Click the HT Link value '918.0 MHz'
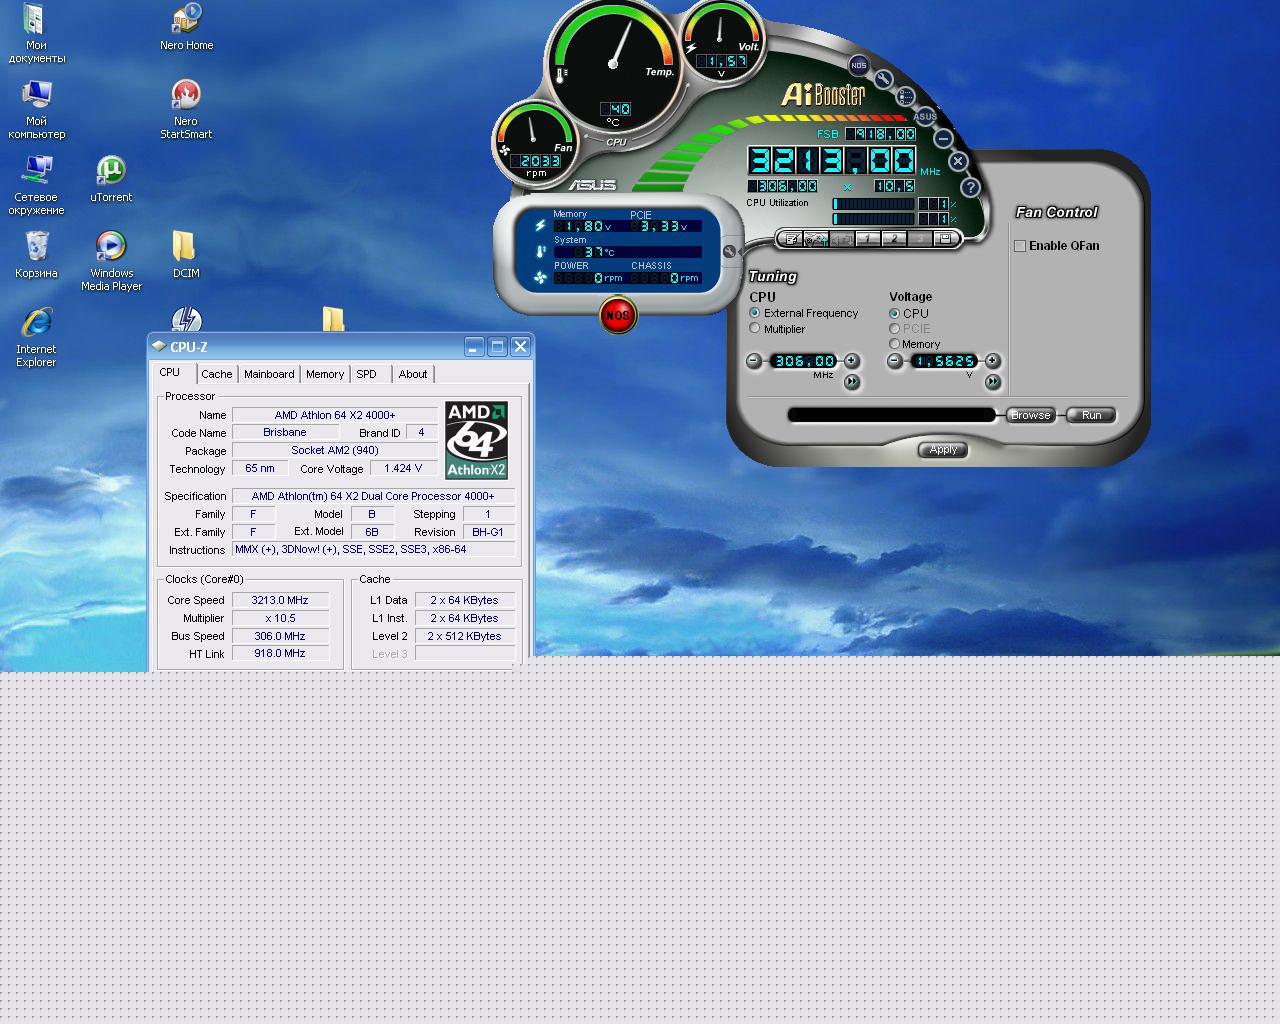1280x1024 pixels. click(280, 653)
